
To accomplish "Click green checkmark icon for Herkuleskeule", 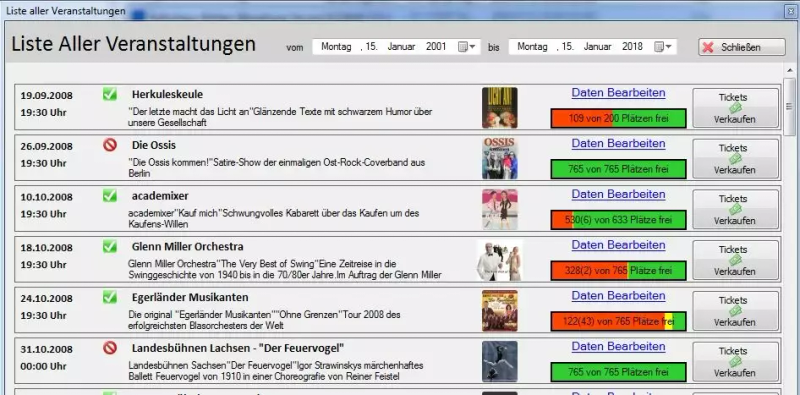I will pyautogui.click(x=110, y=94).
